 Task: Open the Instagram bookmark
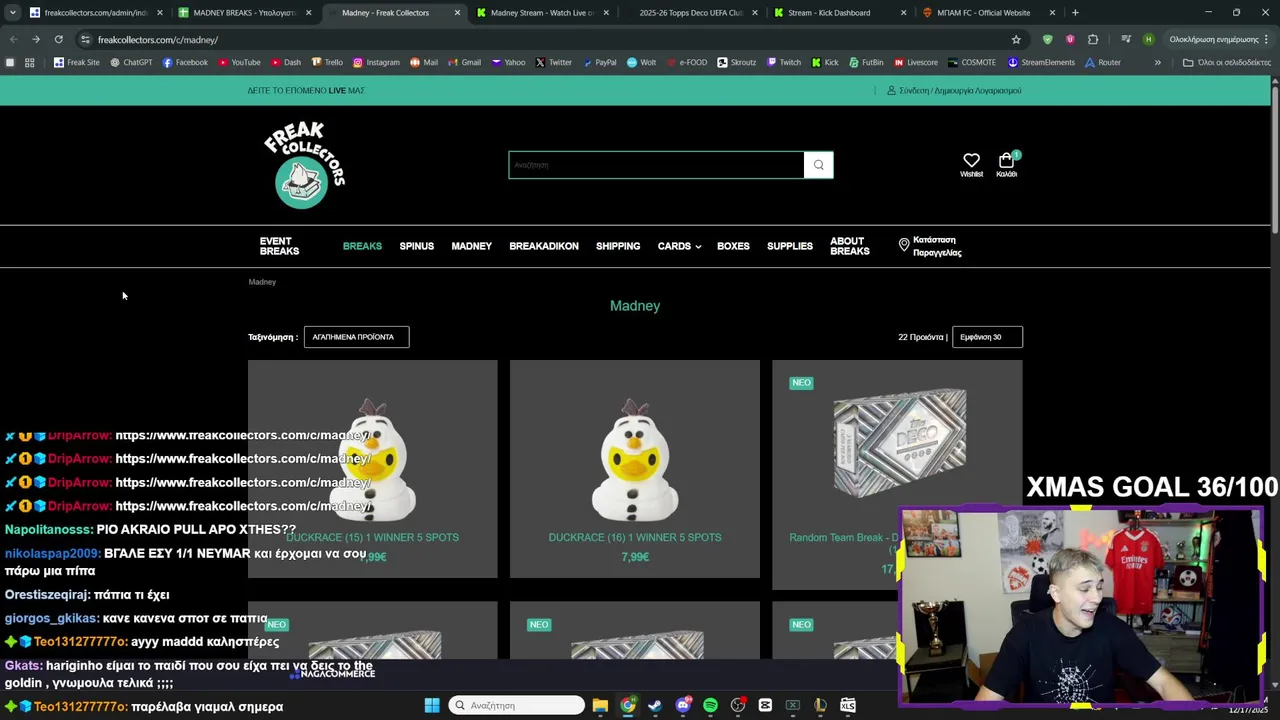[375, 62]
